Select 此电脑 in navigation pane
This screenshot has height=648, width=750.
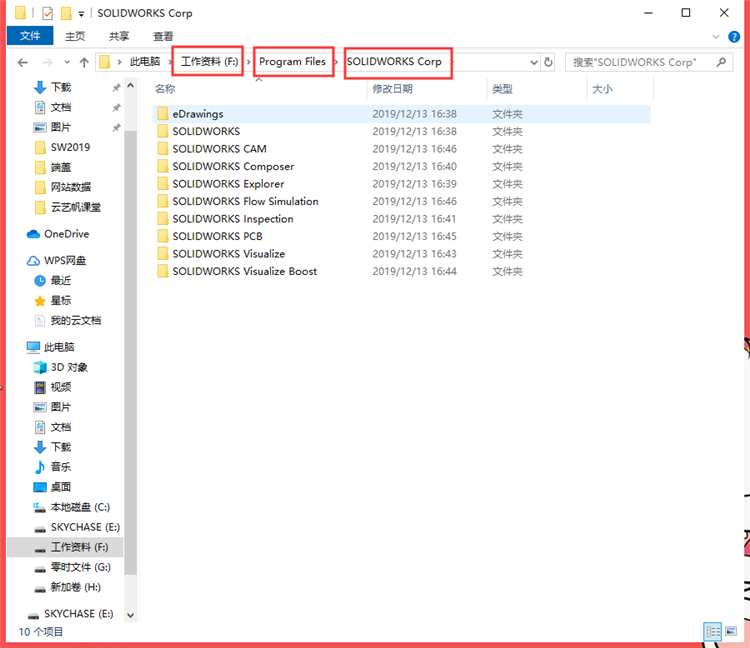pos(51,347)
